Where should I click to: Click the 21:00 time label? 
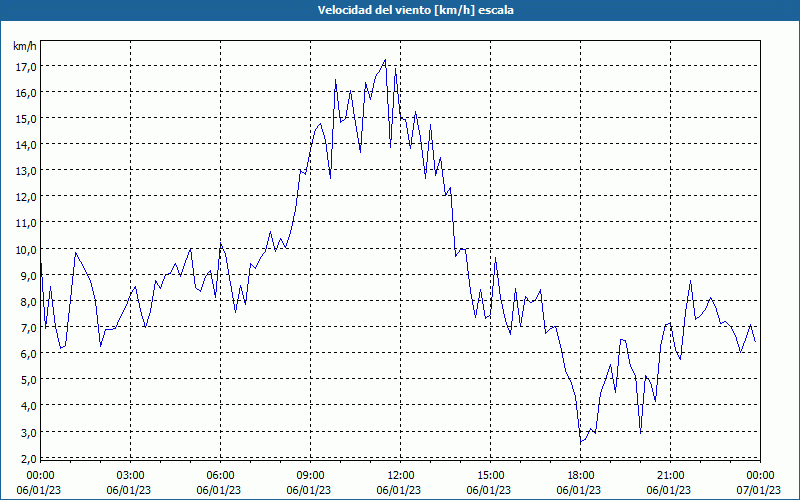pos(670,476)
